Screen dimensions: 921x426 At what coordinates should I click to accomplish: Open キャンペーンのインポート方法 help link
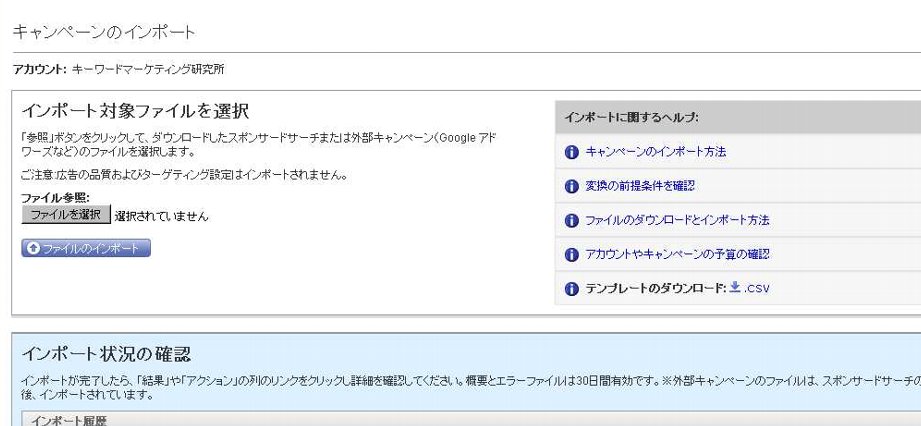[x=656, y=152]
